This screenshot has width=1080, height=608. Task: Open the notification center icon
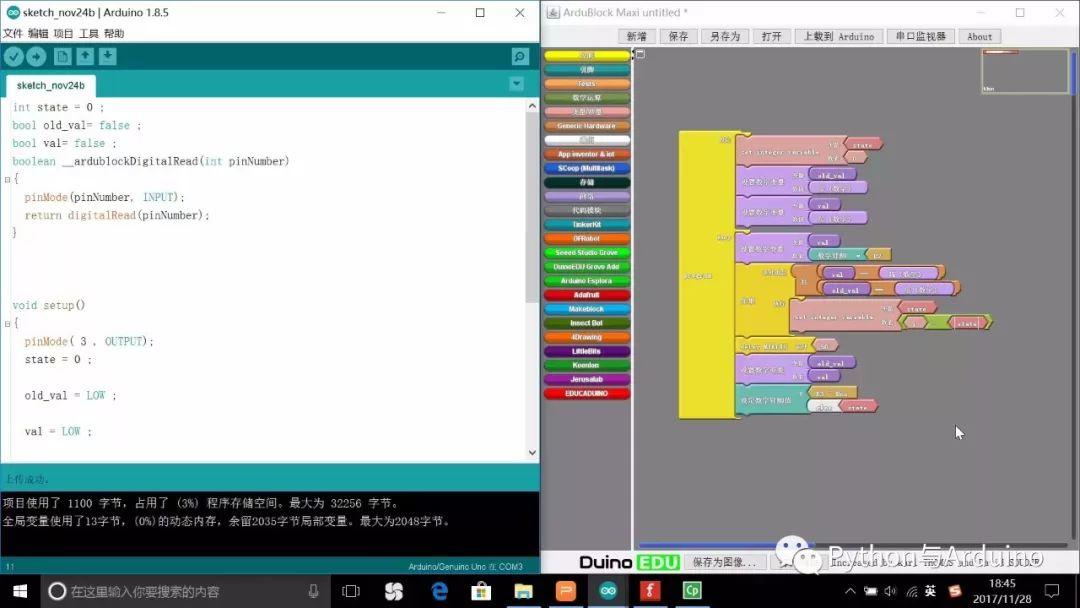point(1052,591)
